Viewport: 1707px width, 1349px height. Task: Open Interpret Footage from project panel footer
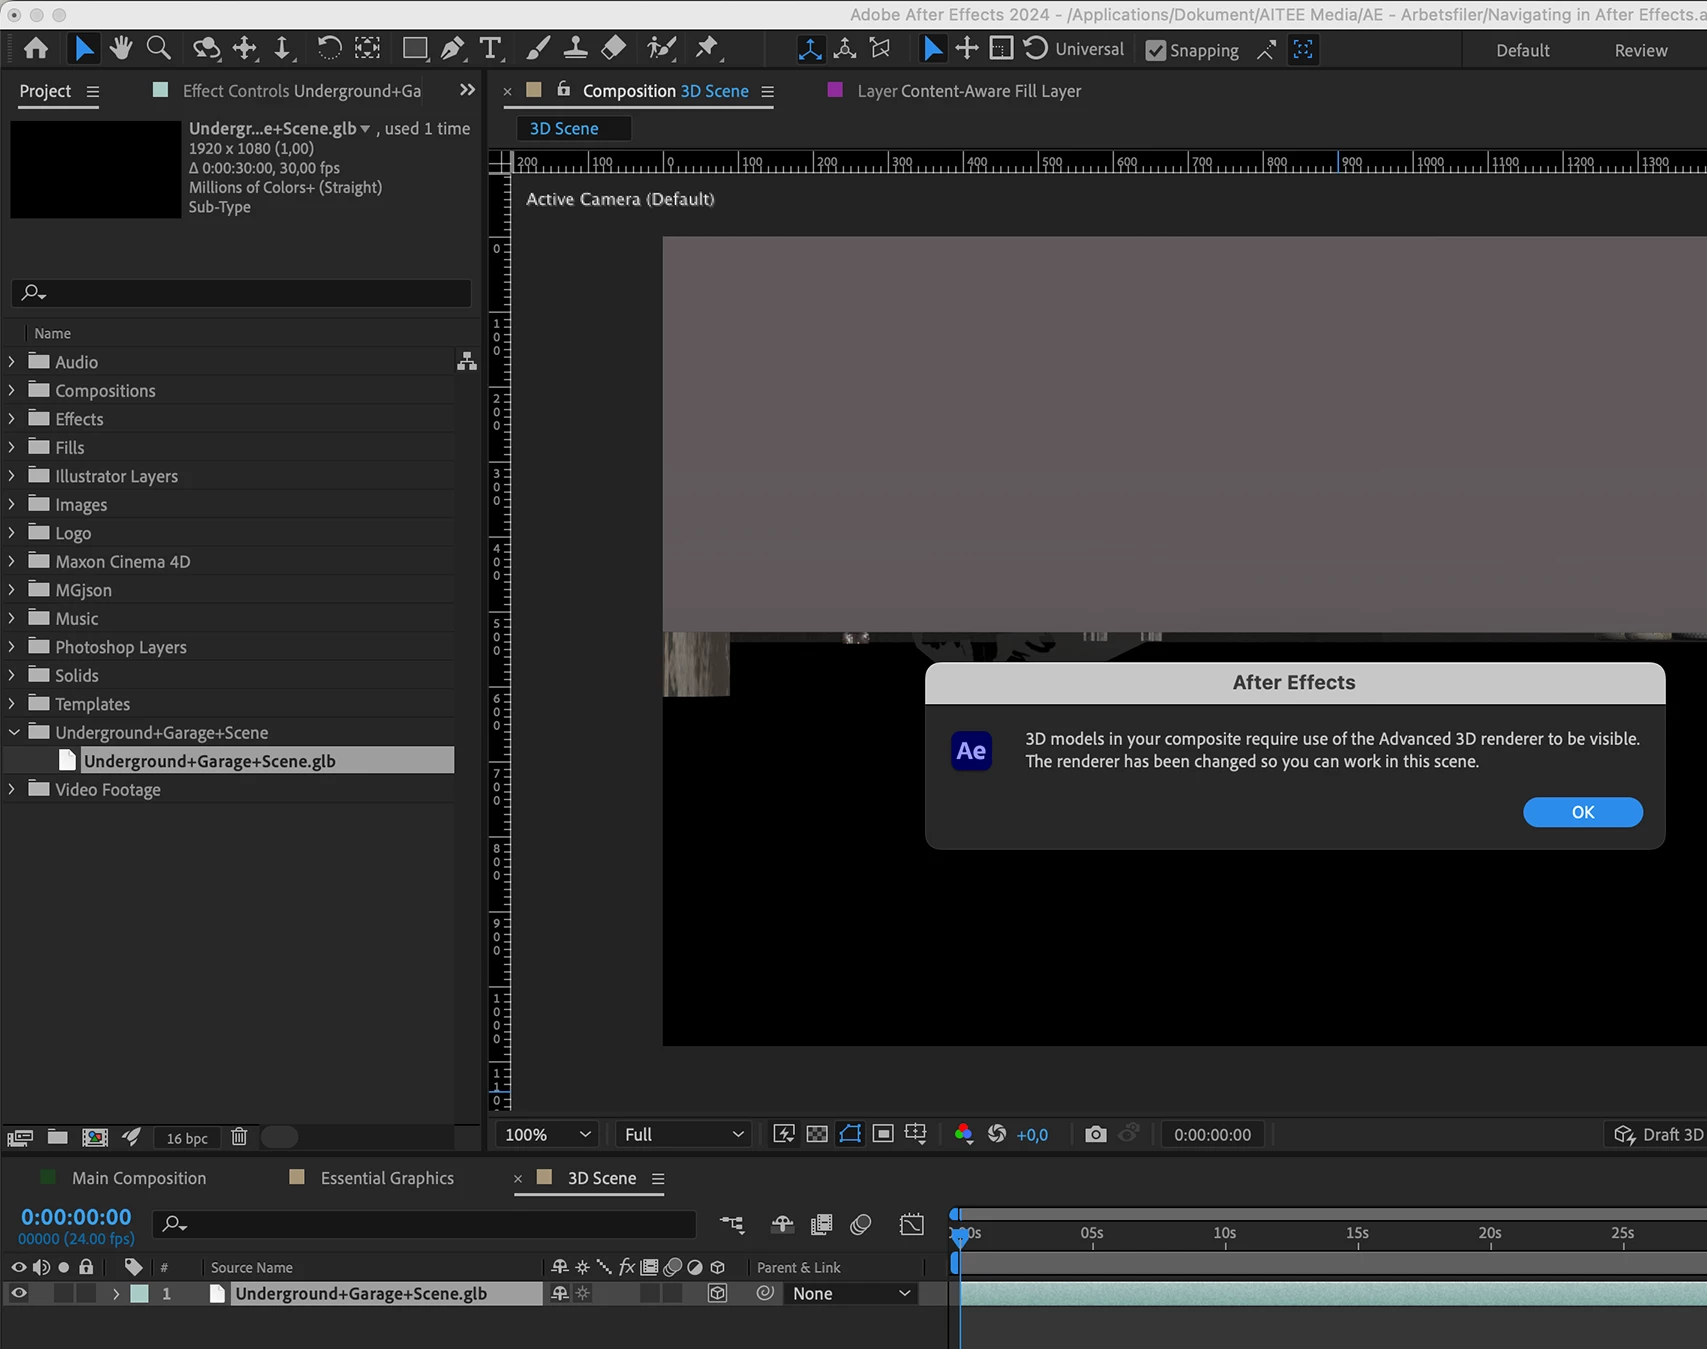click(20, 1137)
